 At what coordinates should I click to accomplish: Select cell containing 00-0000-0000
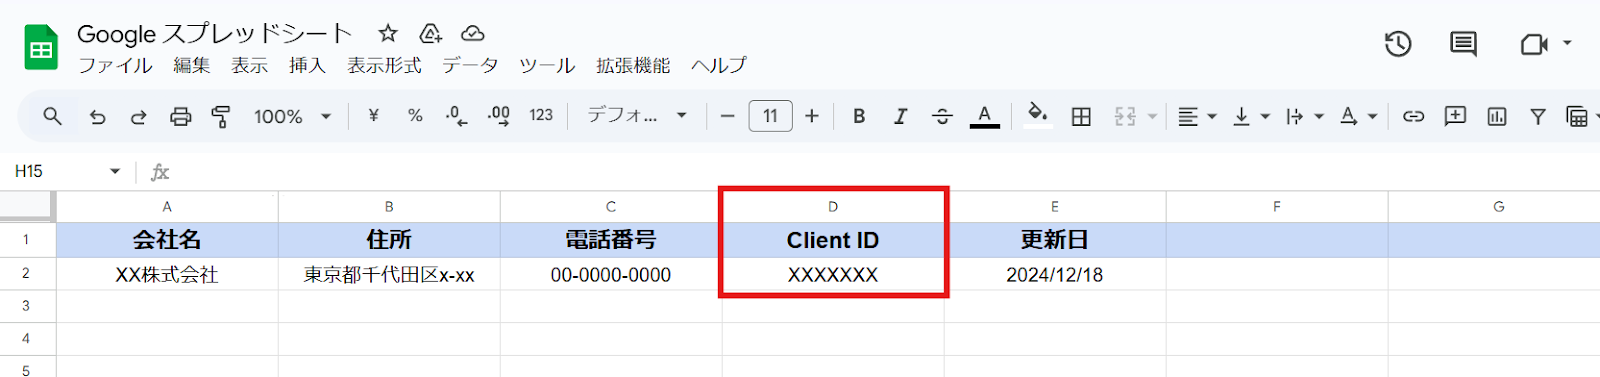tap(611, 274)
